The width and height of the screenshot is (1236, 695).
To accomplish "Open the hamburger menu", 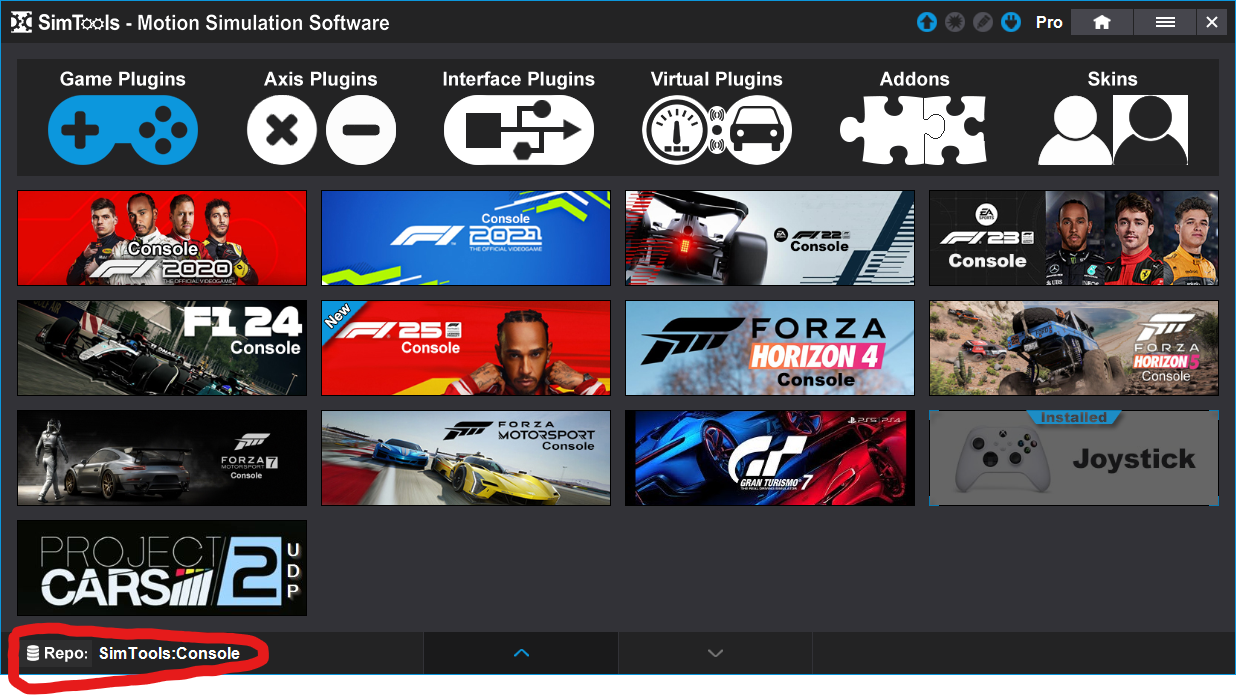I will click(x=1165, y=22).
